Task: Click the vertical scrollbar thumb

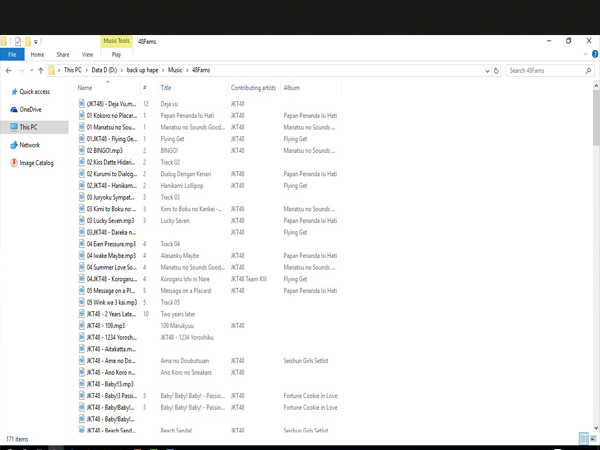Action: click(x=596, y=118)
